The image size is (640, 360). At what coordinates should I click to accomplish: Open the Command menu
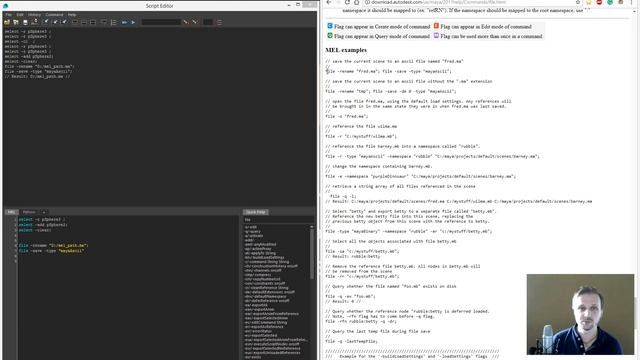(x=54, y=15)
